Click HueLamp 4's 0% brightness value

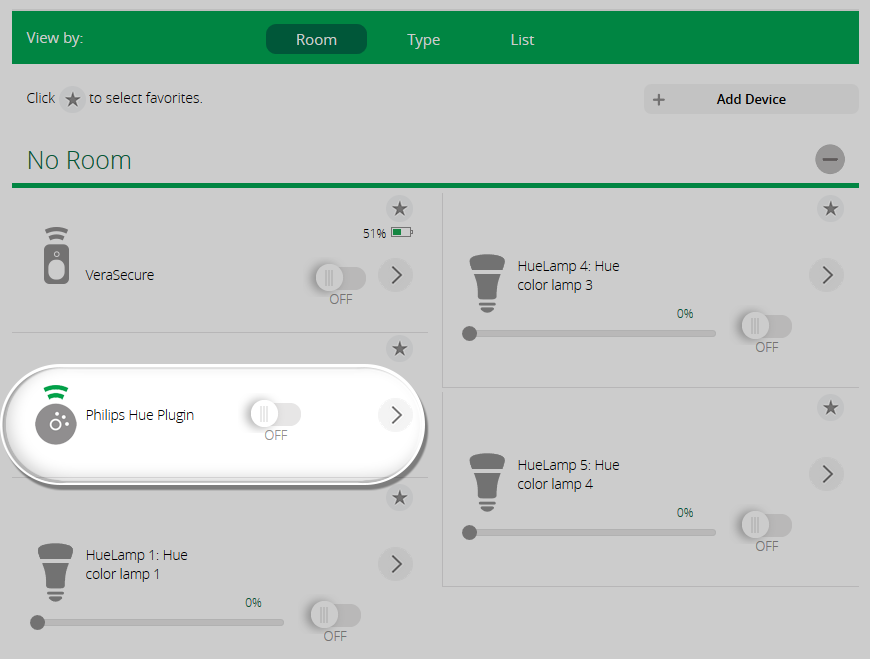pyautogui.click(x=685, y=313)
